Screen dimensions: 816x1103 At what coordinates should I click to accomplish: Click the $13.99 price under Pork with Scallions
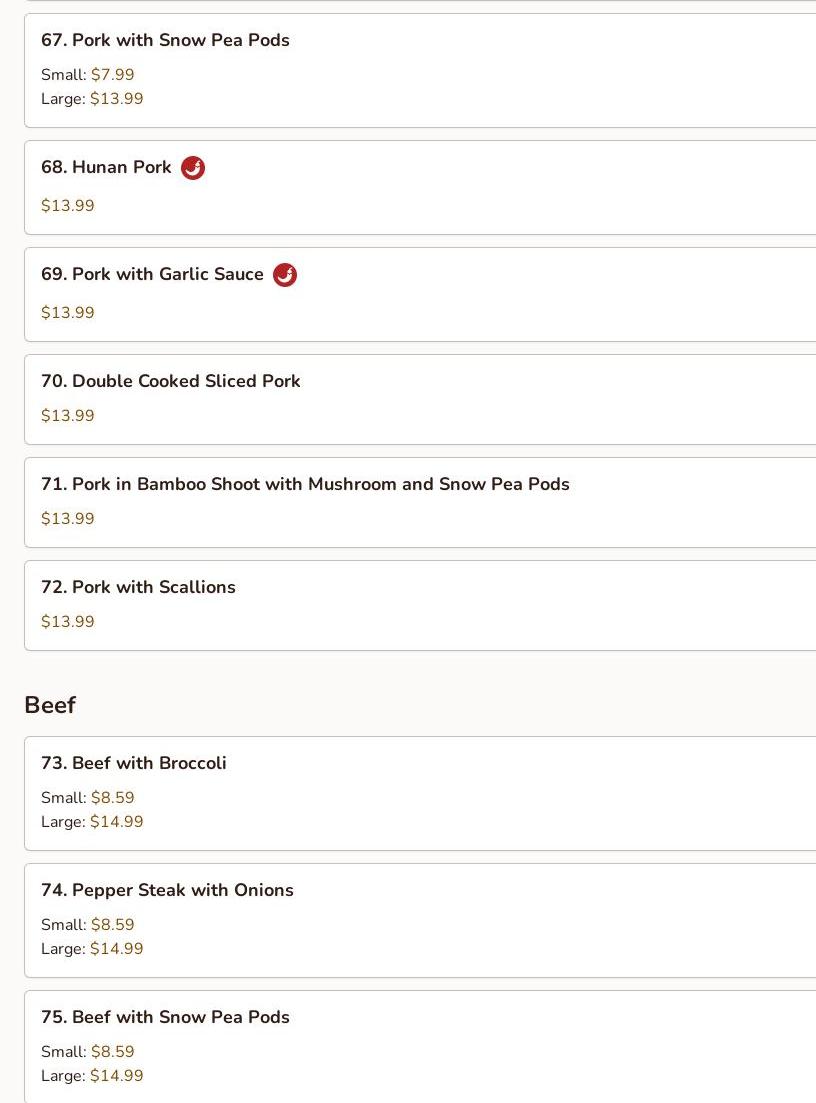click(x=68, y=622)
